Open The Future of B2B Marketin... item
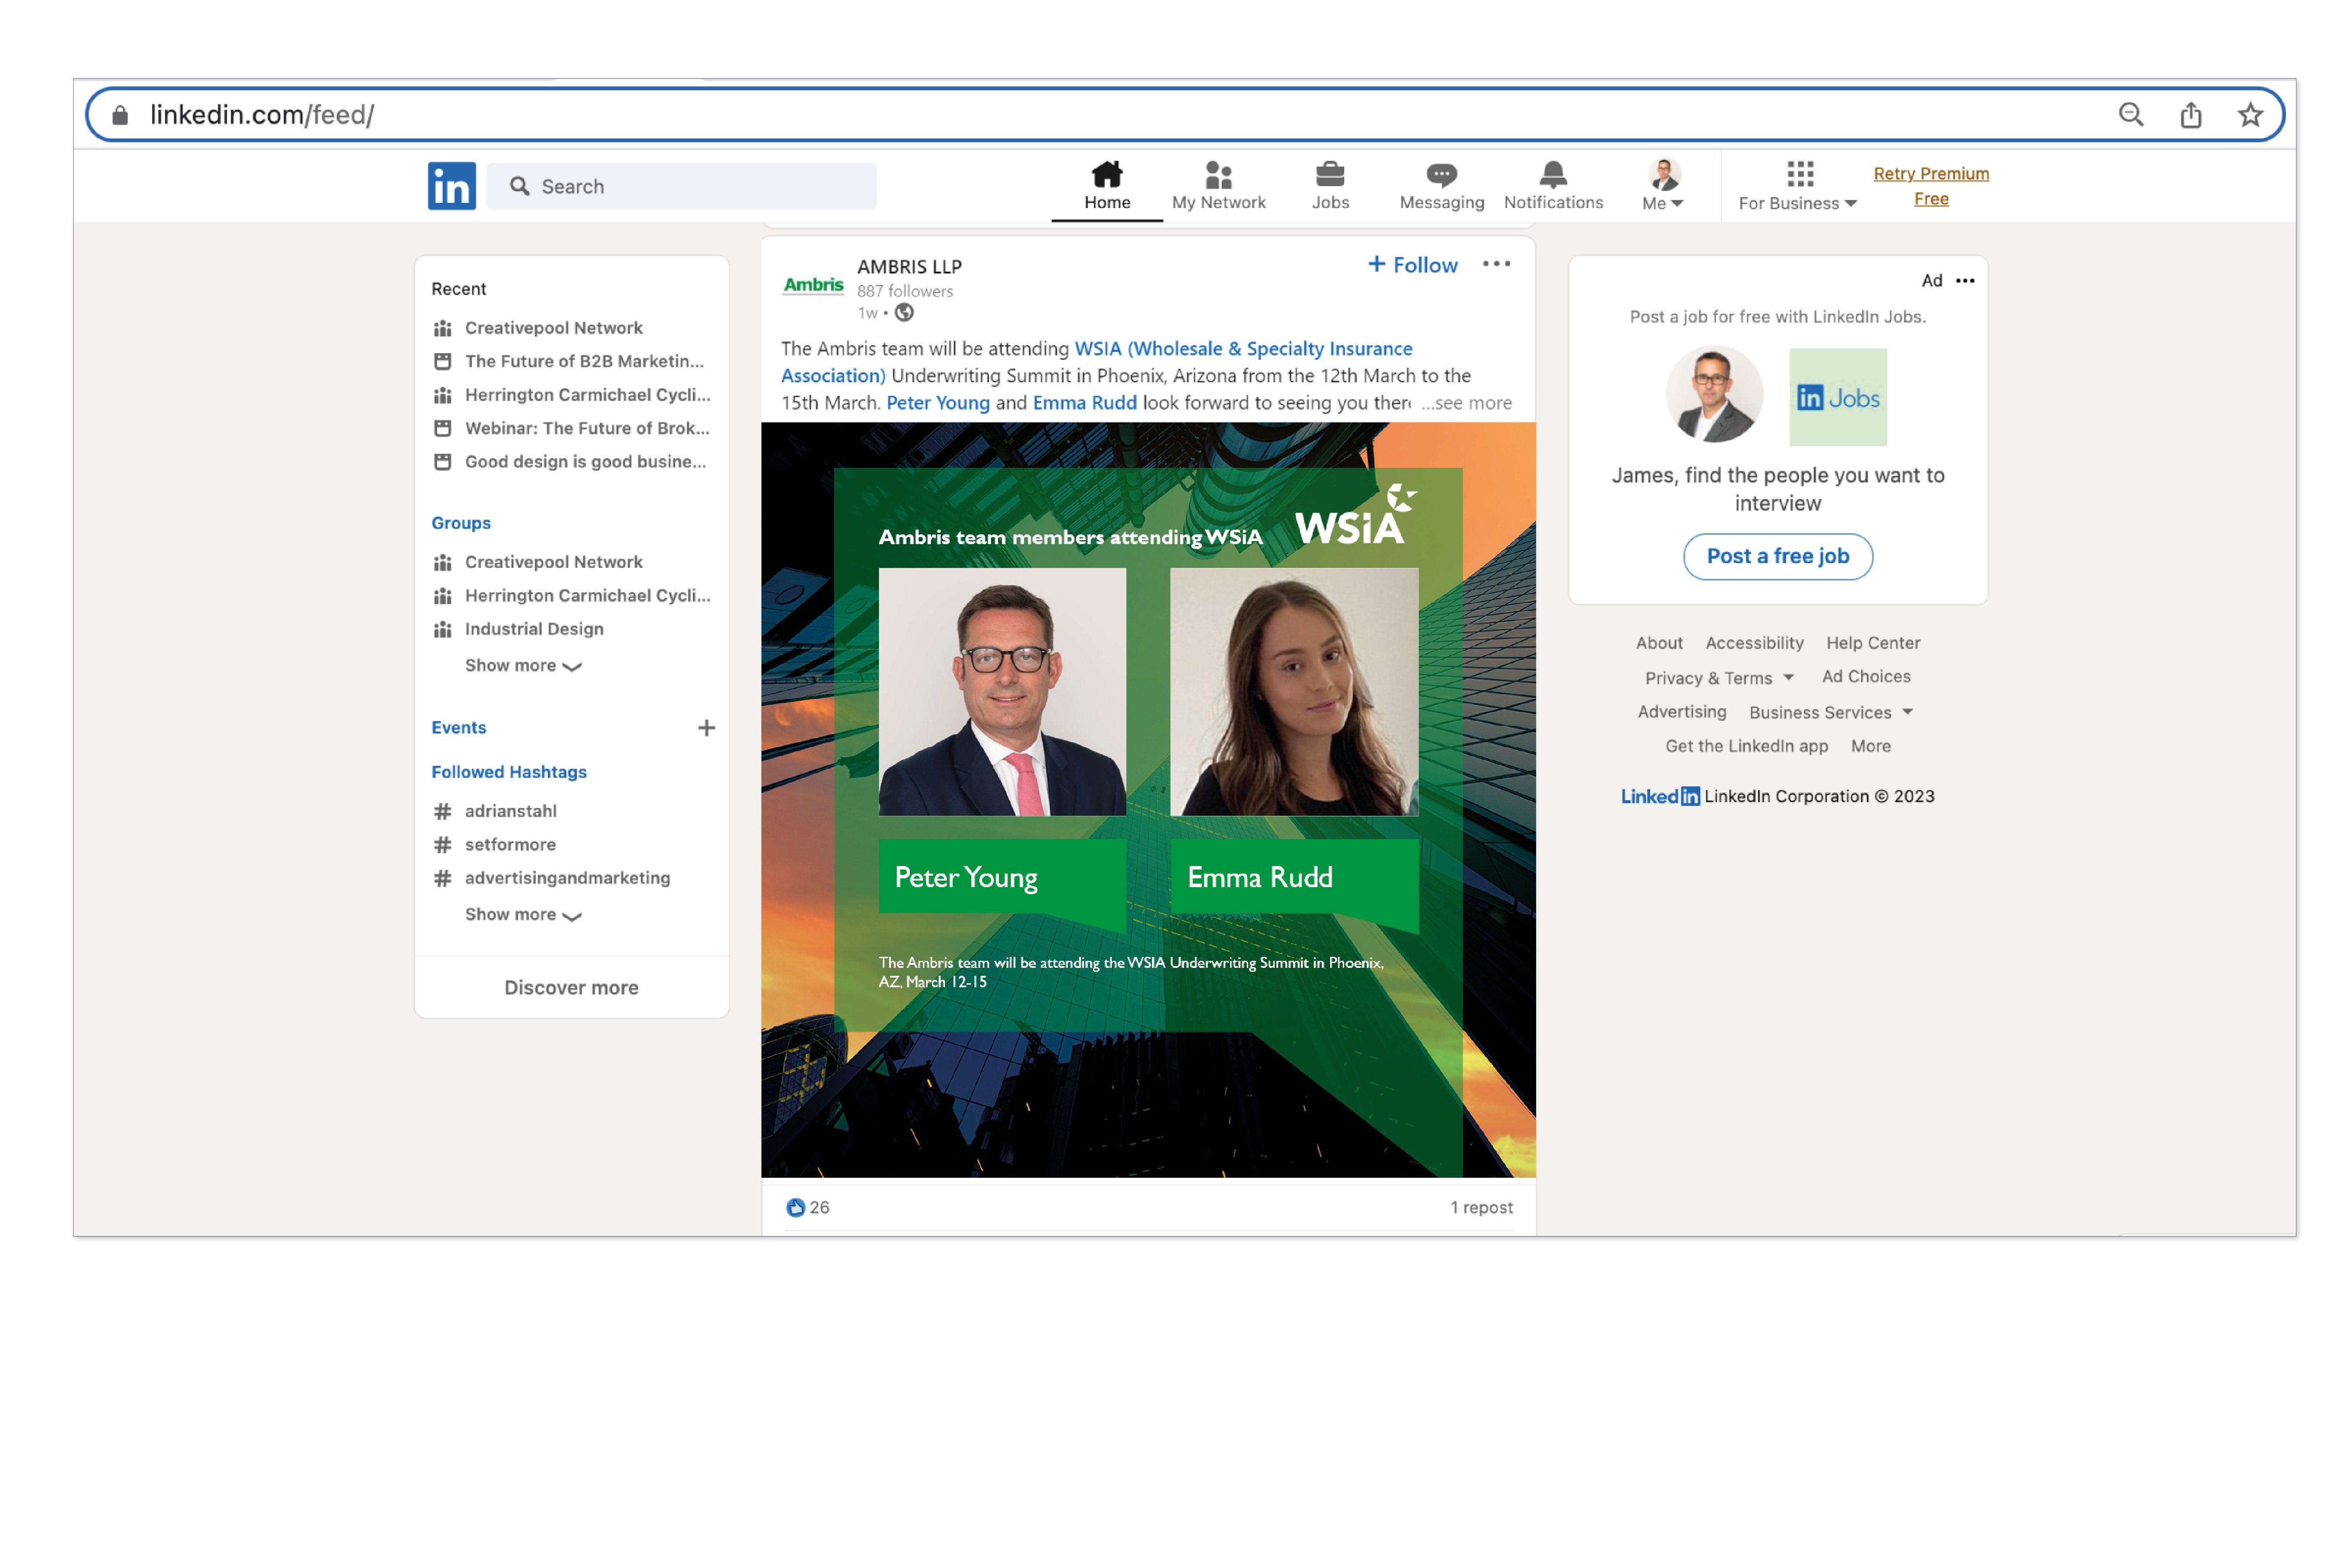The height and width of the screenshot is (1568, 2352). [x=584, y=361]
